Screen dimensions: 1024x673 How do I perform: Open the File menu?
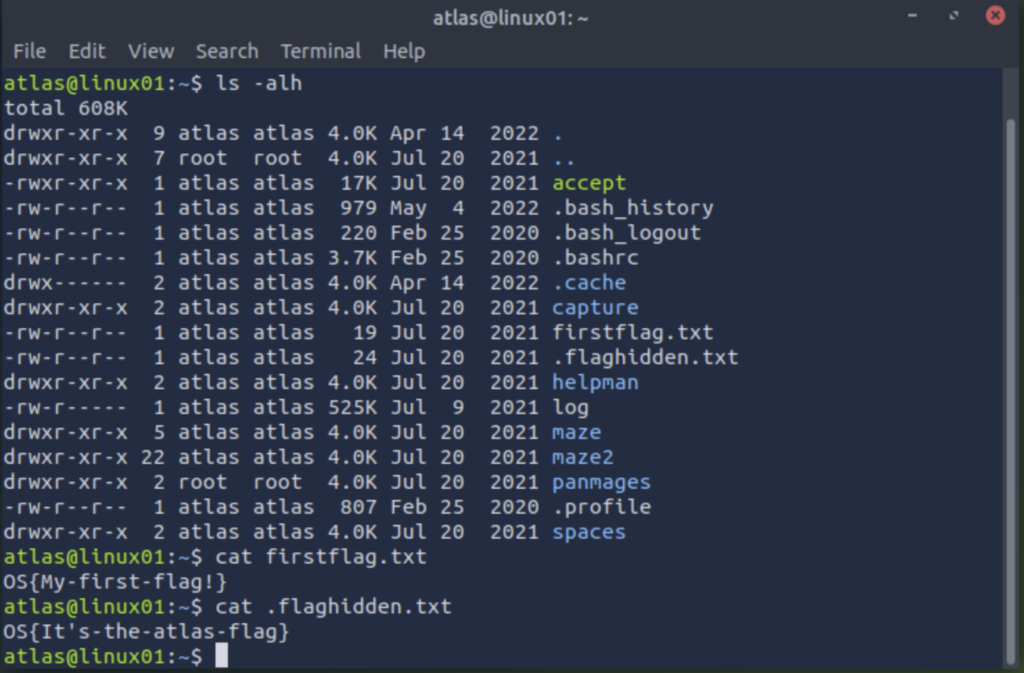coord(29,51)
